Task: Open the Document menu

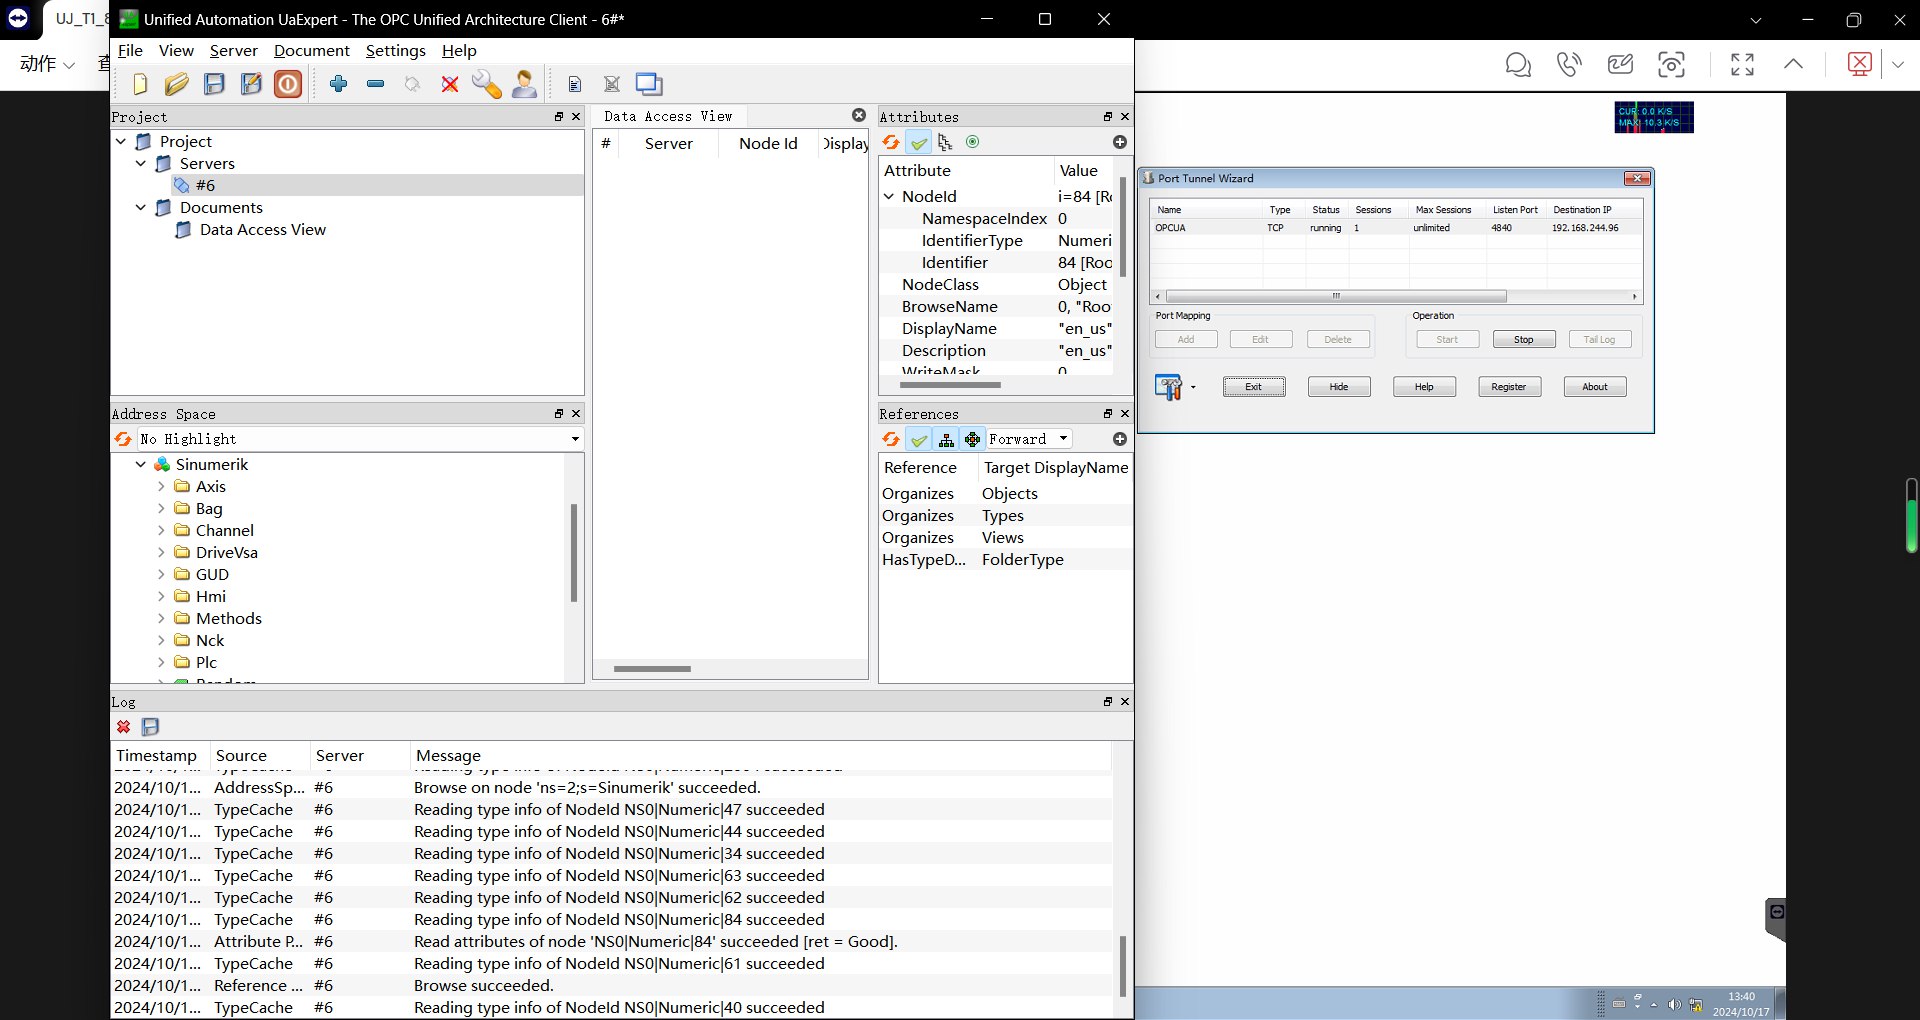Action: point(312,51)
